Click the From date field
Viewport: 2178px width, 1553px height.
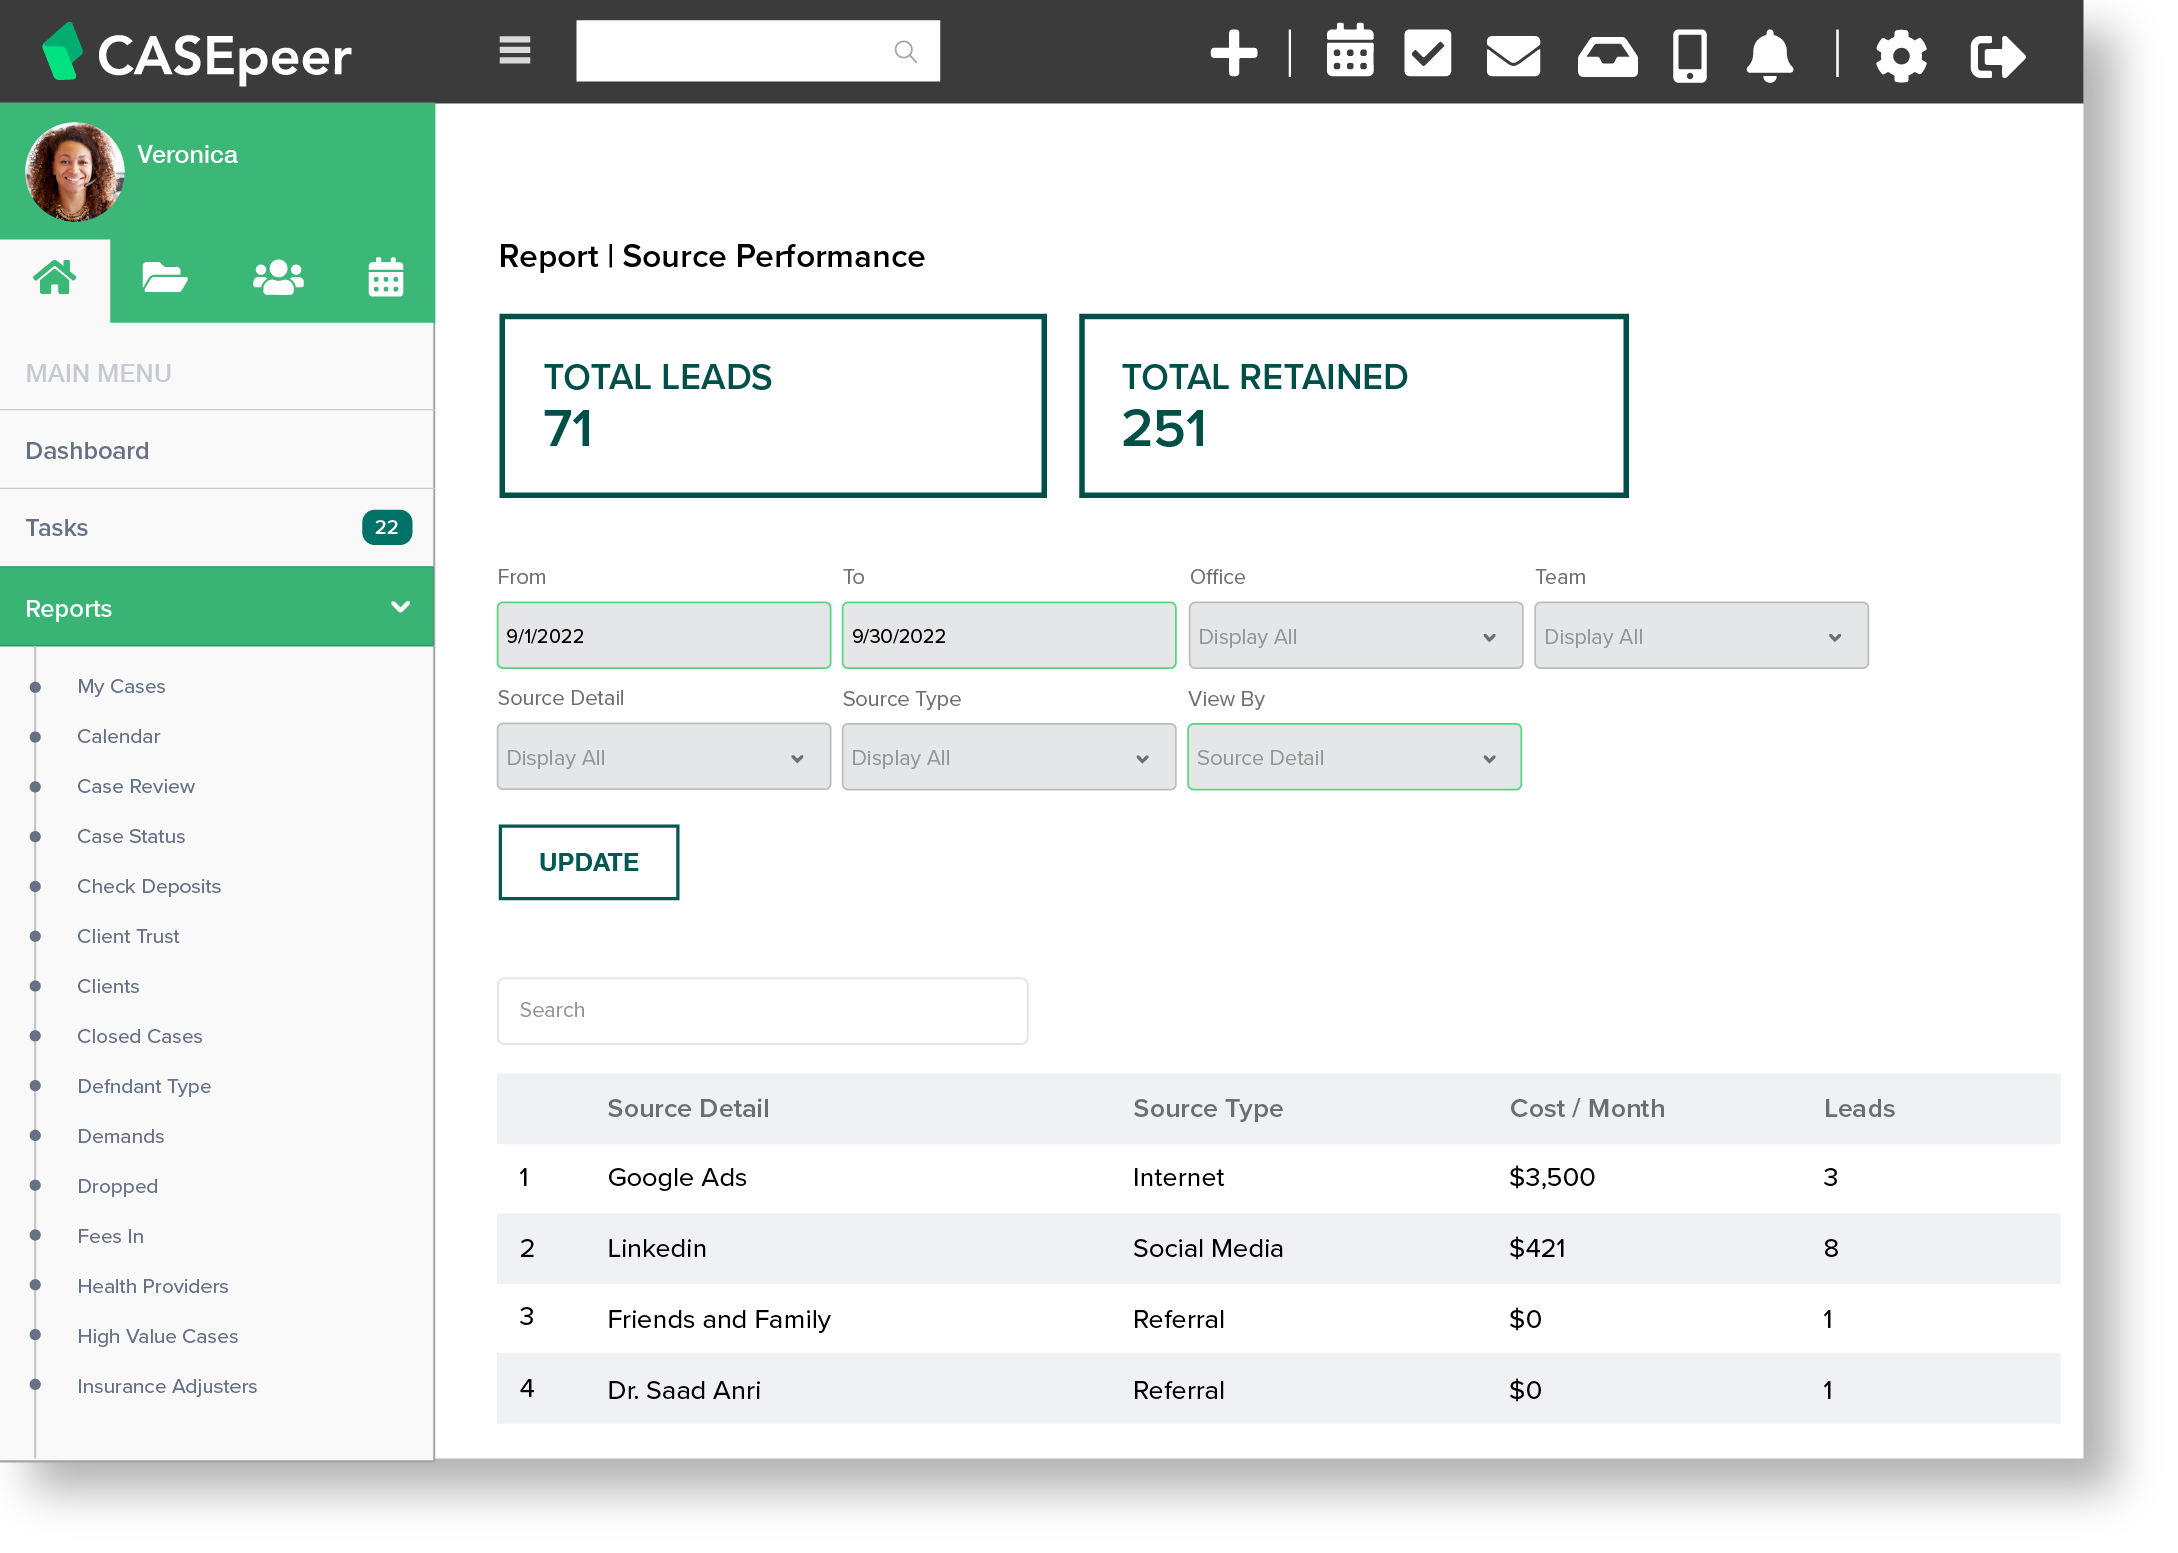click(663, 636)
